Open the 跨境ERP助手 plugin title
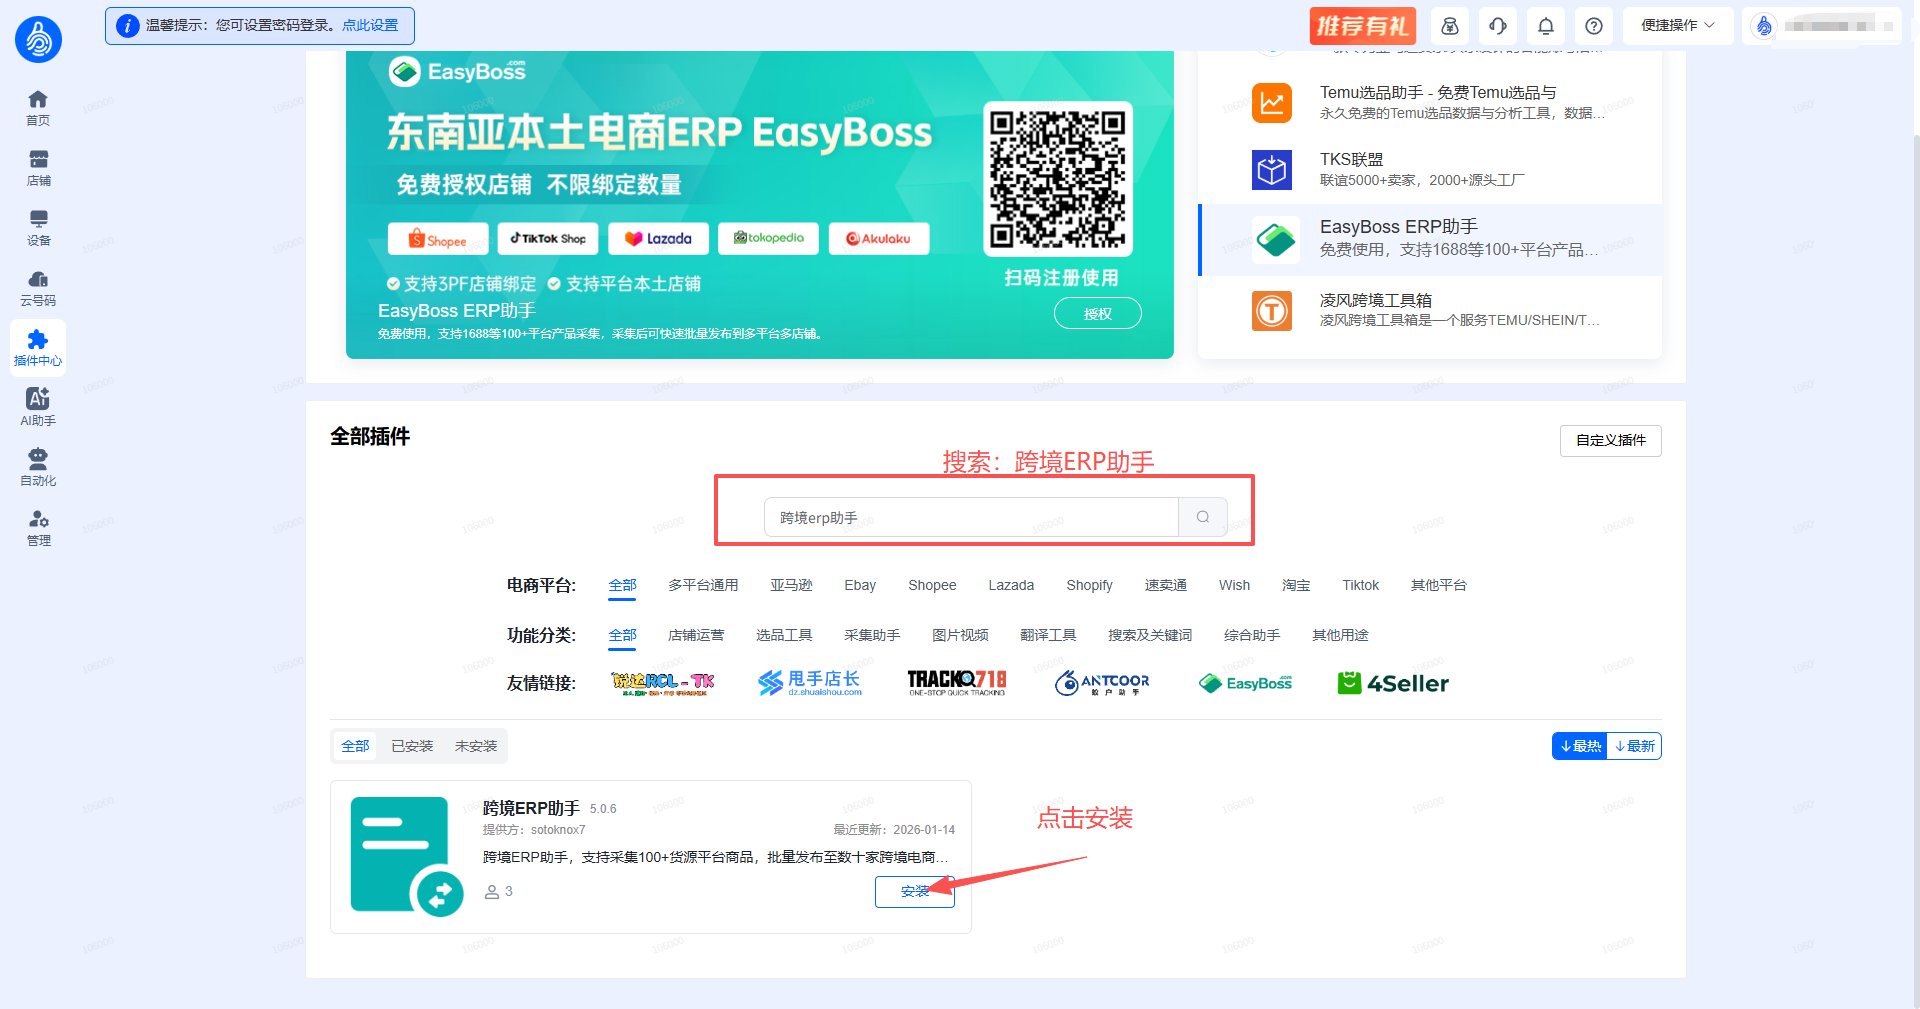Screen dimensions: 1920x1009 point(531,808)
